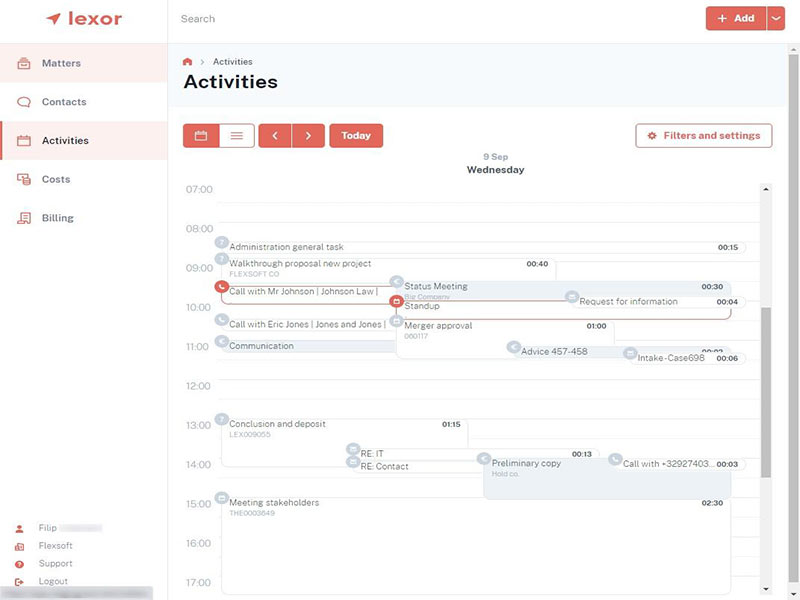Click the Billing sidebar icon
Image resolution: width=800 pixels, height=600 pixels.
click(23, 217)
